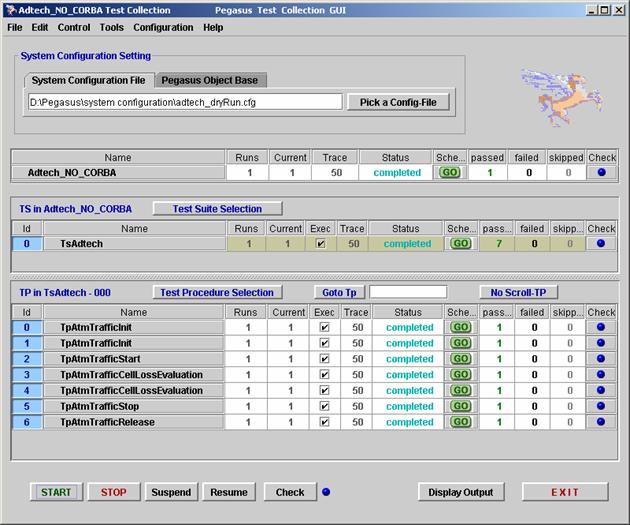This screenshot has width=630, height=525.
Task: Click completed status of Adtech_NO_CORBA
Action: point(397,173)
